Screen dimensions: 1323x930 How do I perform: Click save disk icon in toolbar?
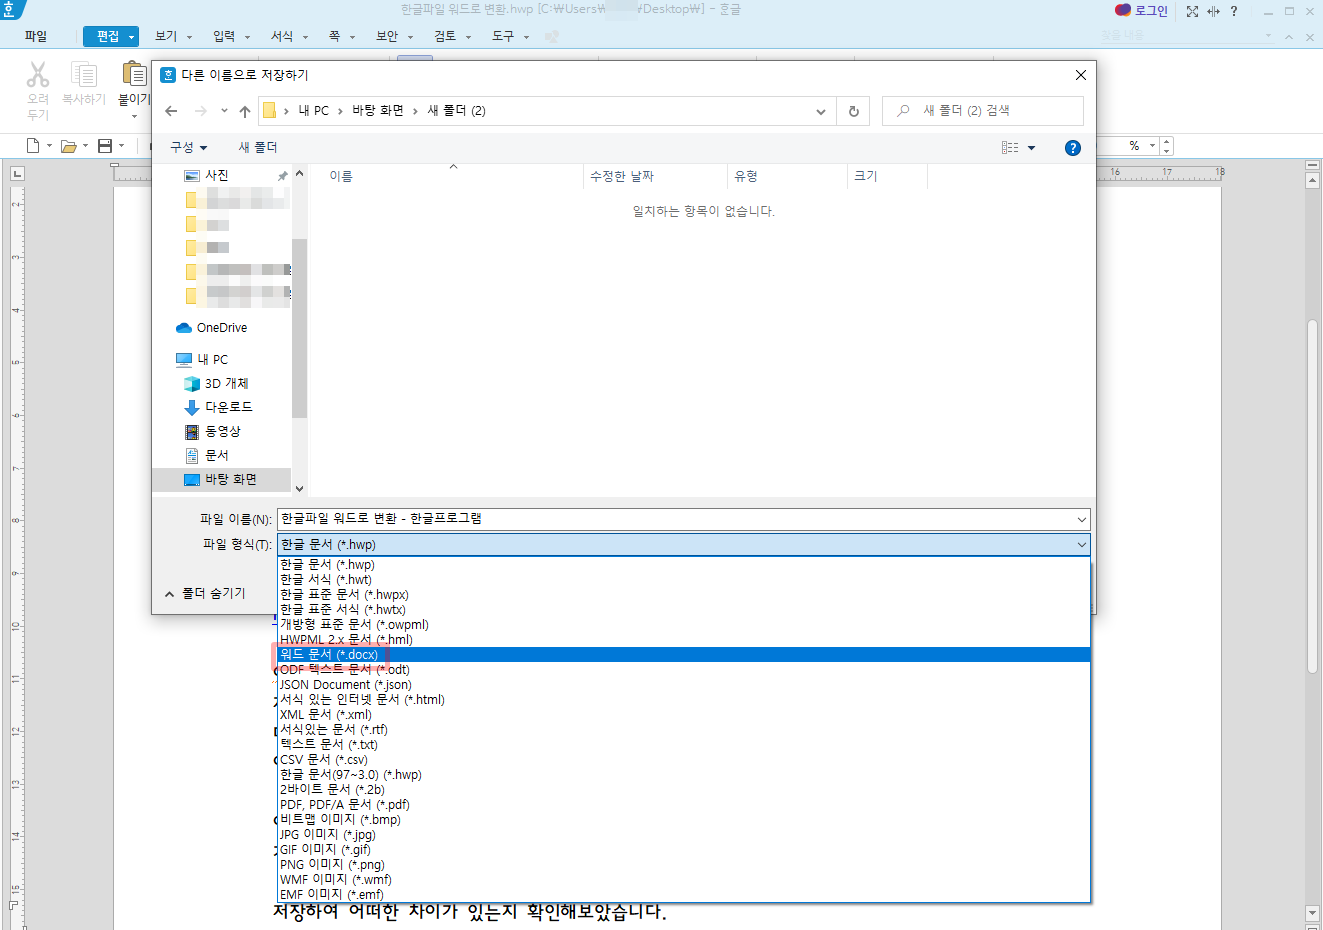pos(105,146)
